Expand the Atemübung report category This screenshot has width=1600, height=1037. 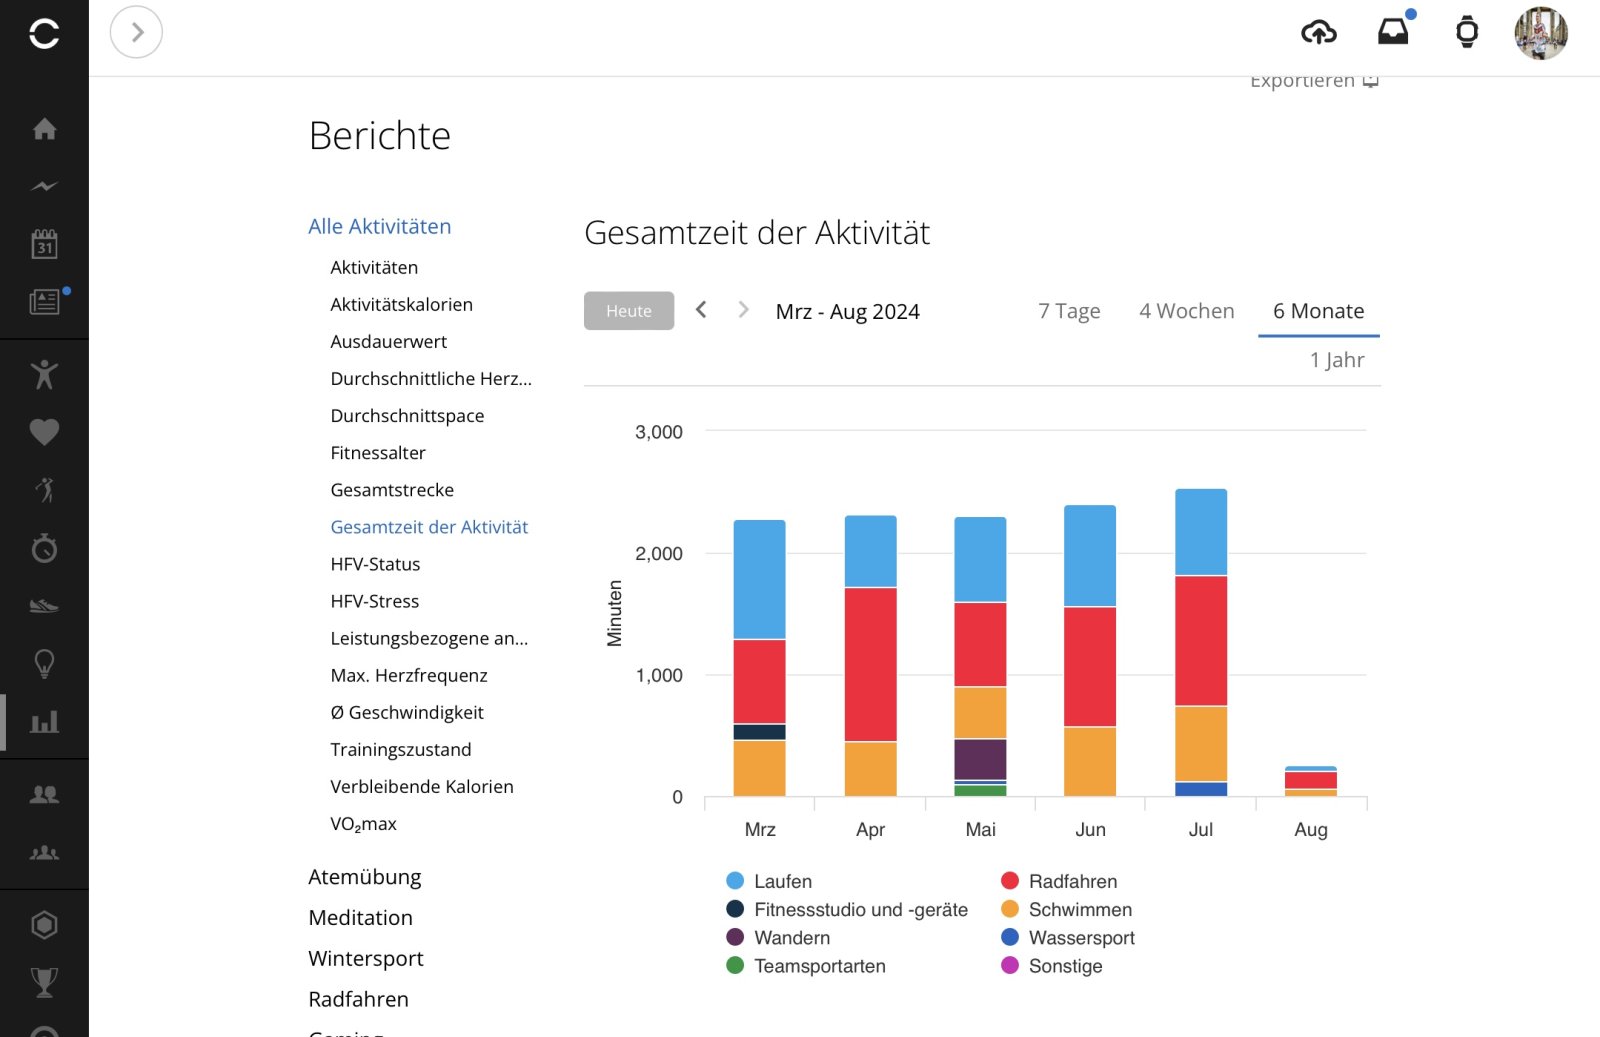pyautogui.click(x=364, y=877)
